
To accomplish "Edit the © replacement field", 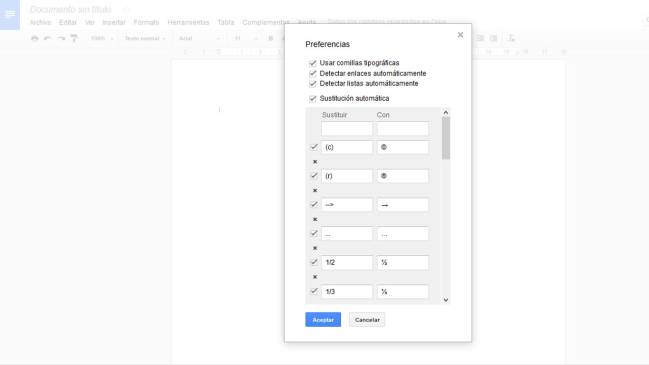I will (x=403, y=147).
